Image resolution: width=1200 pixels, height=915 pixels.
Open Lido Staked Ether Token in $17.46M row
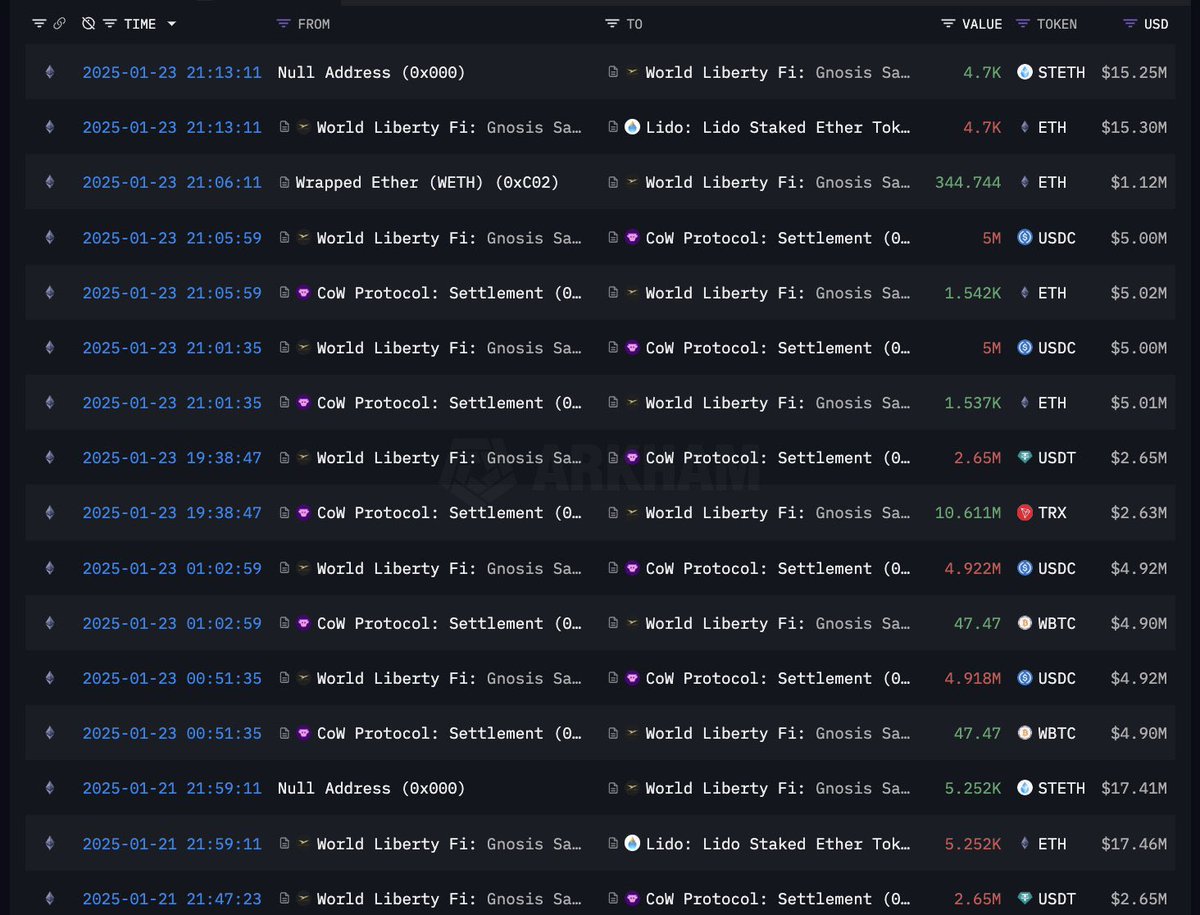coord(778,843)
